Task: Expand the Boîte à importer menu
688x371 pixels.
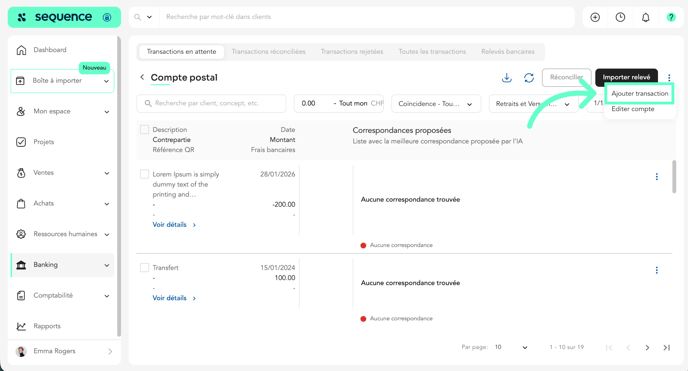Action: (x=106, y=81)
